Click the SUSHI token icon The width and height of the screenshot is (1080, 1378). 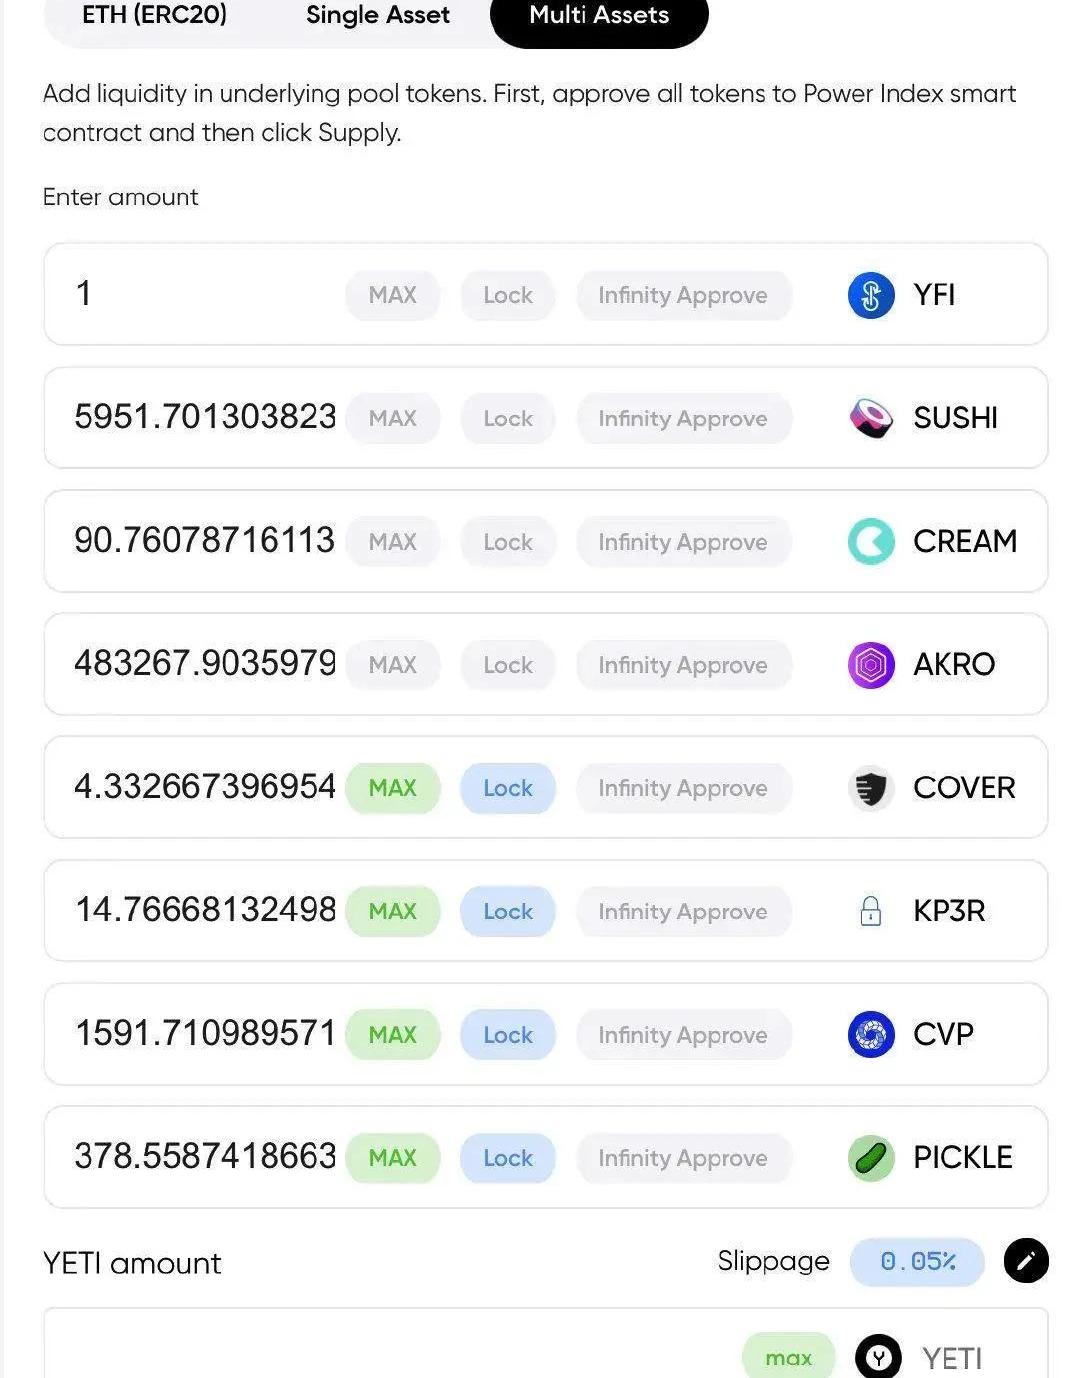pyautogui.click(x=870, y=418)
